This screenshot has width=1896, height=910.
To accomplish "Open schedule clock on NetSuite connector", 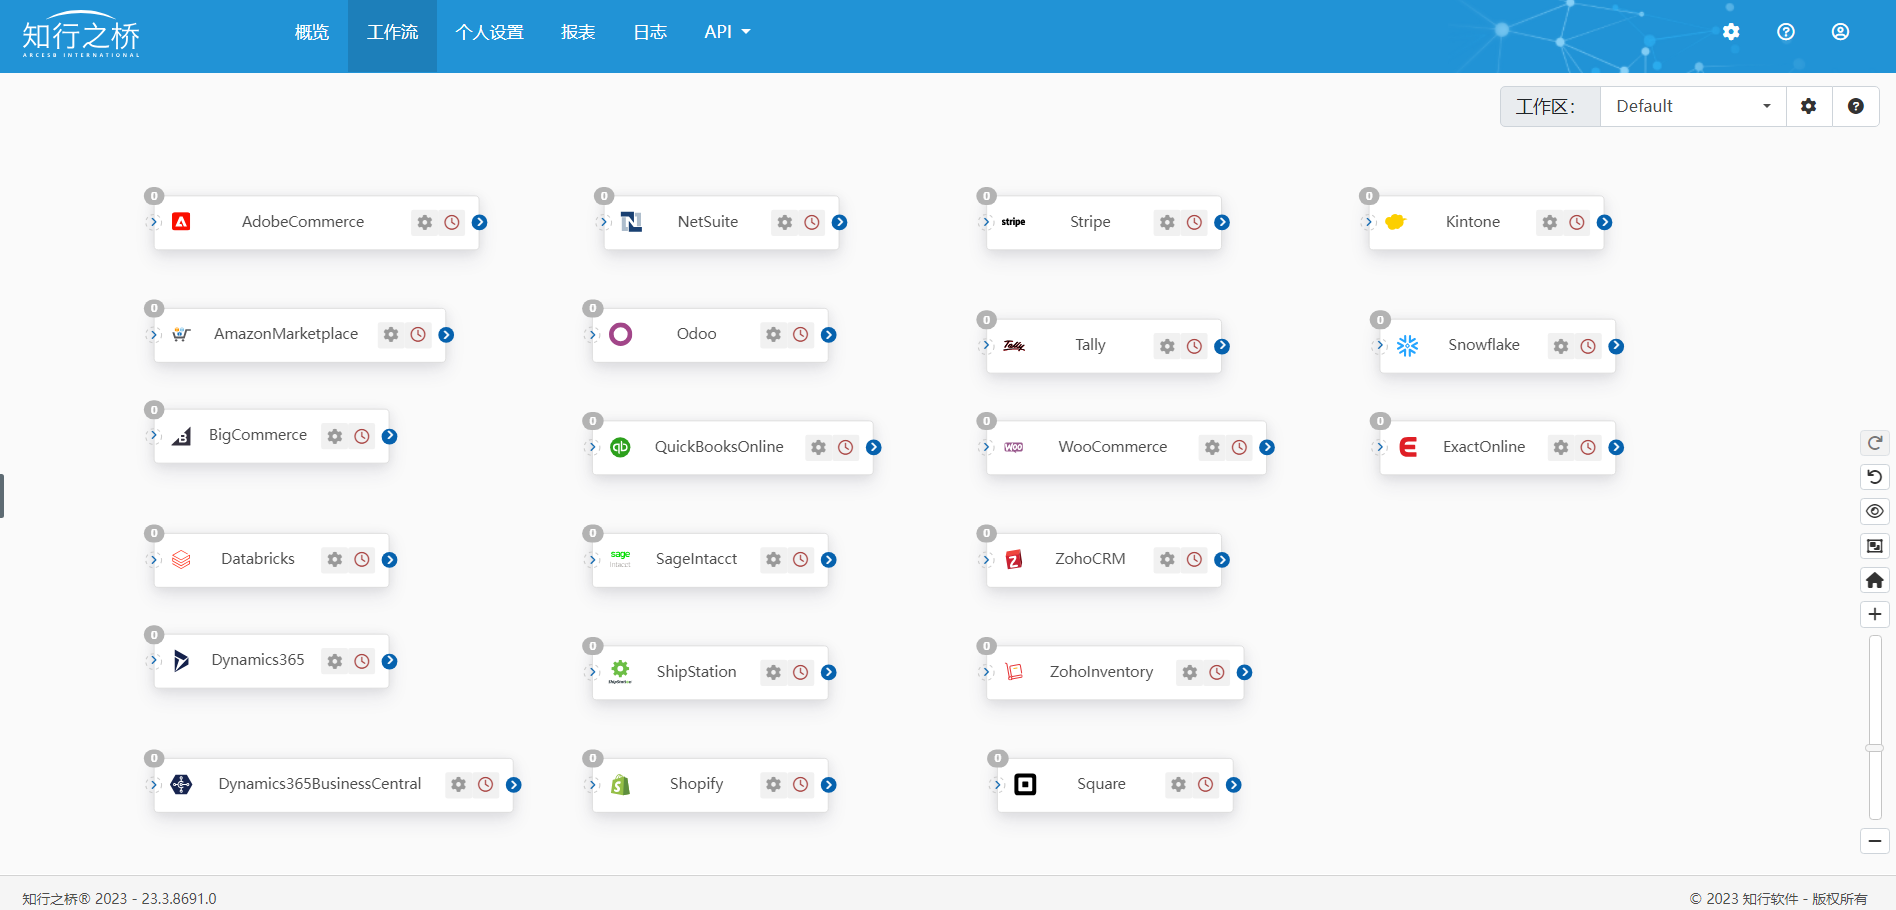I will [812, 222].
